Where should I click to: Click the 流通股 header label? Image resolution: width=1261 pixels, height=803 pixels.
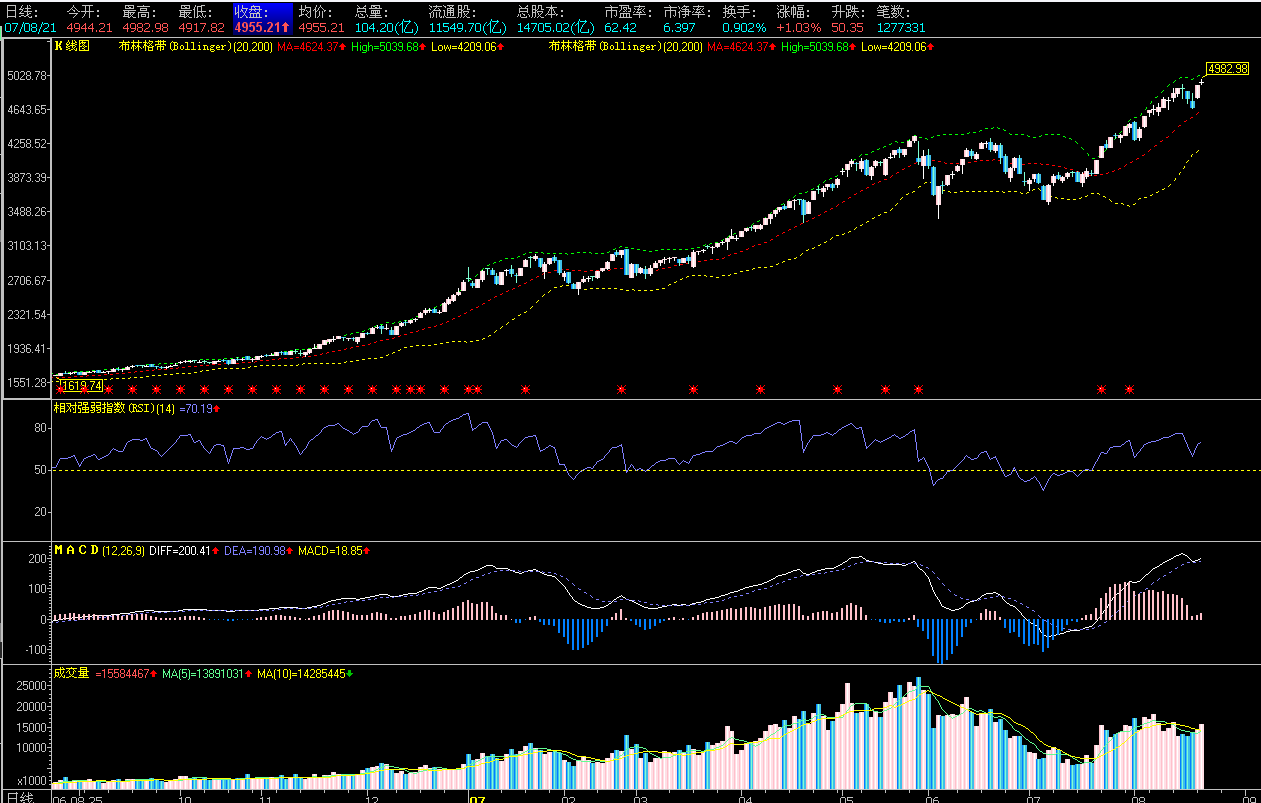[452, 12]
